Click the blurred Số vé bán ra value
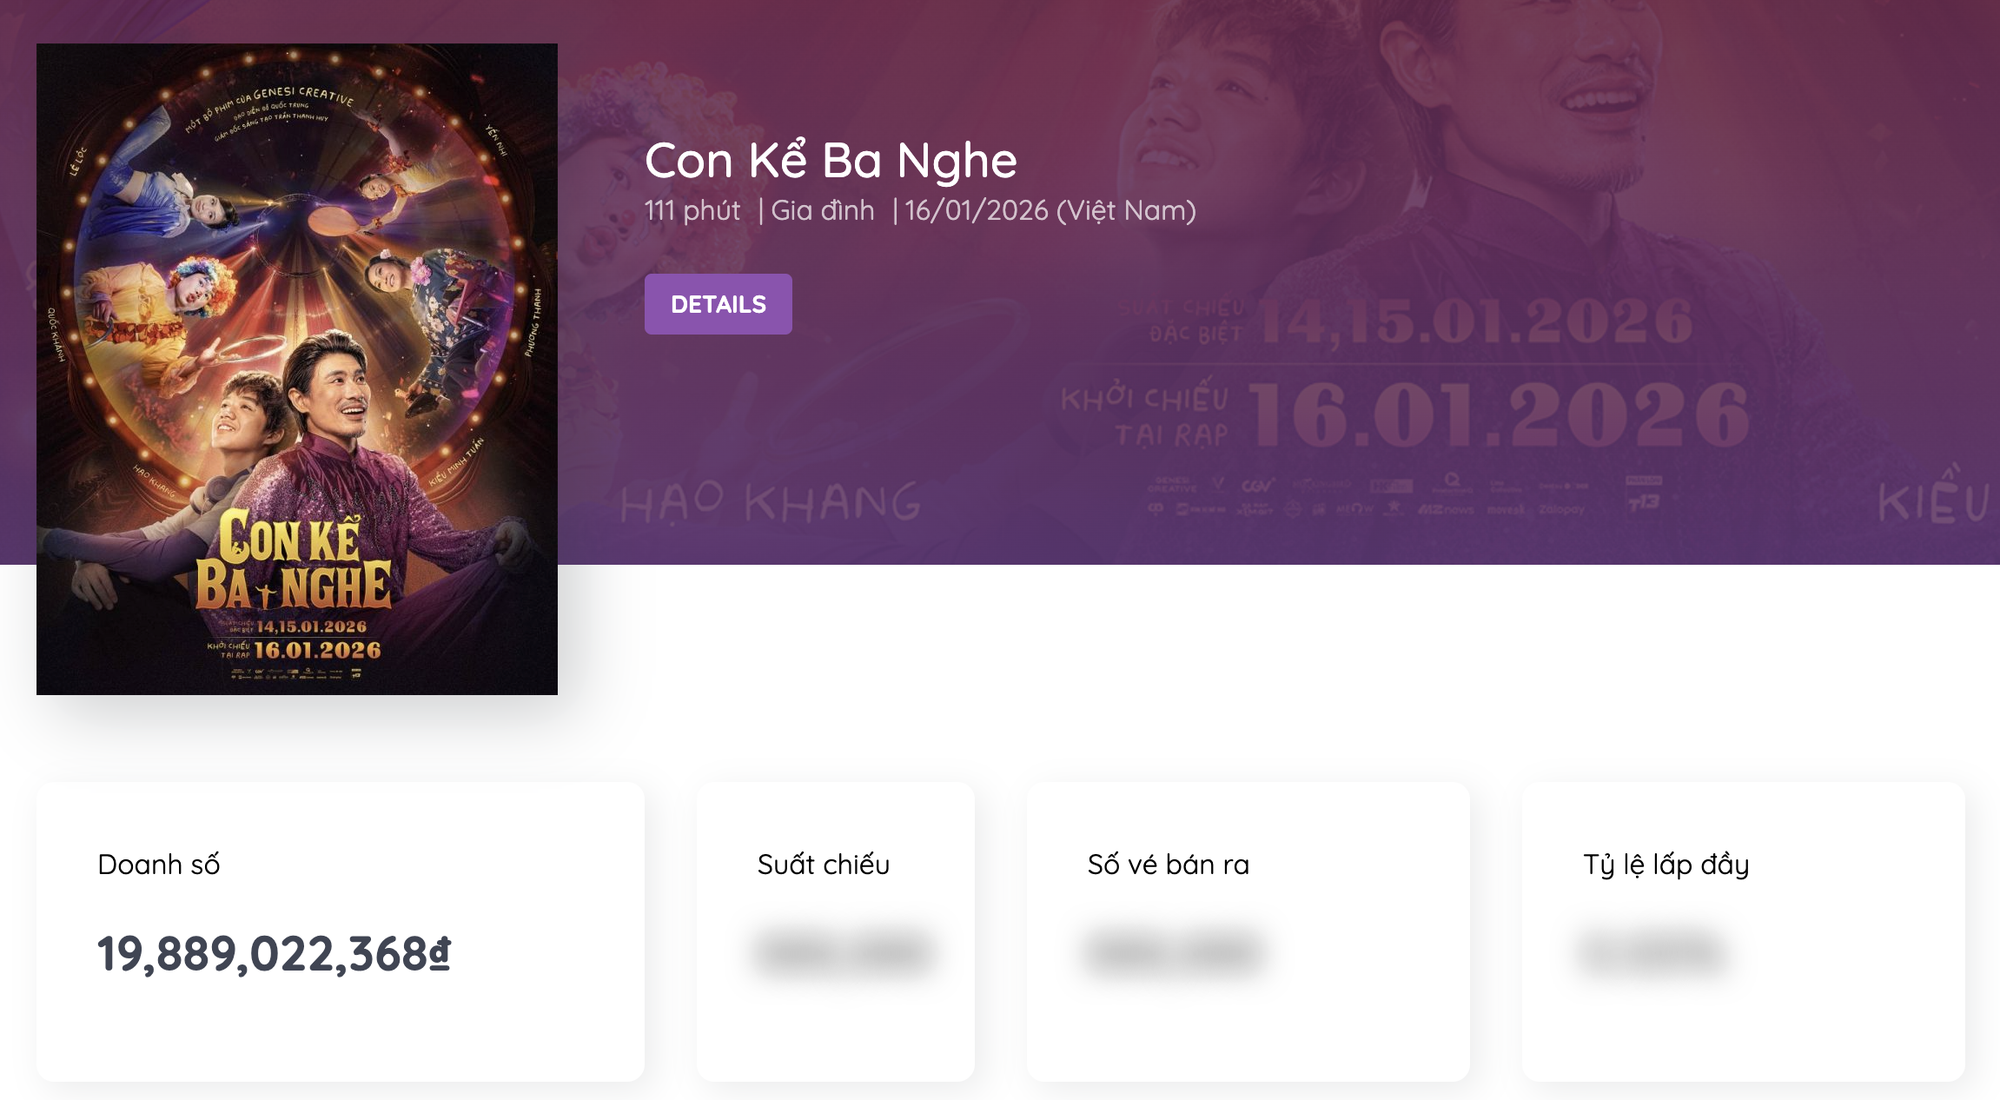Image resolution: width=2000 pixels, height=1100 pixels. pyautogui.click(x=1174, y=952)
